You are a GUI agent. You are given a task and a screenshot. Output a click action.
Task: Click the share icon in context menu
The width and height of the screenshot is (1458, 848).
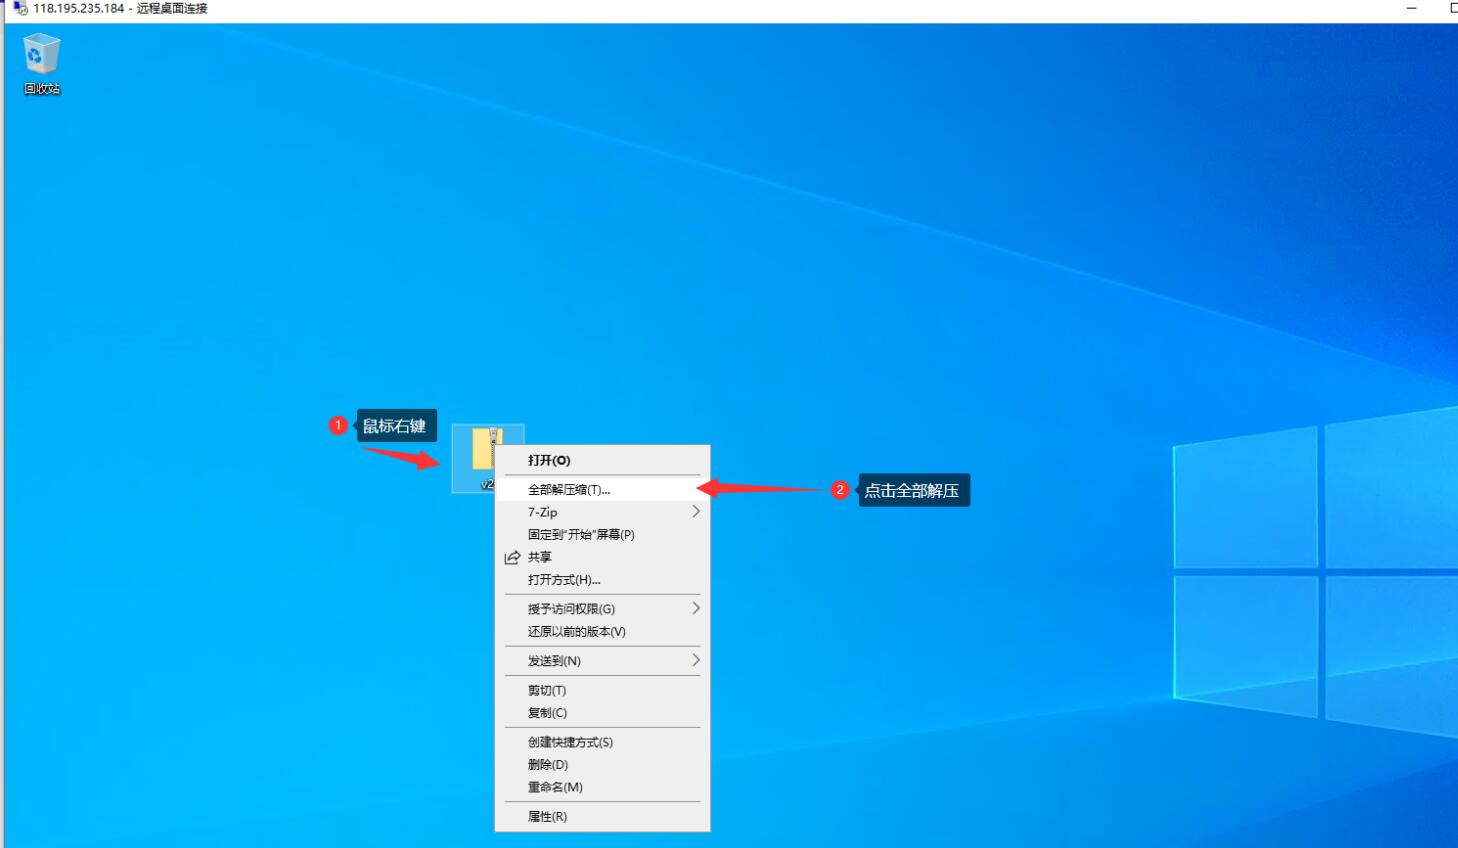(x=512, y=557)
